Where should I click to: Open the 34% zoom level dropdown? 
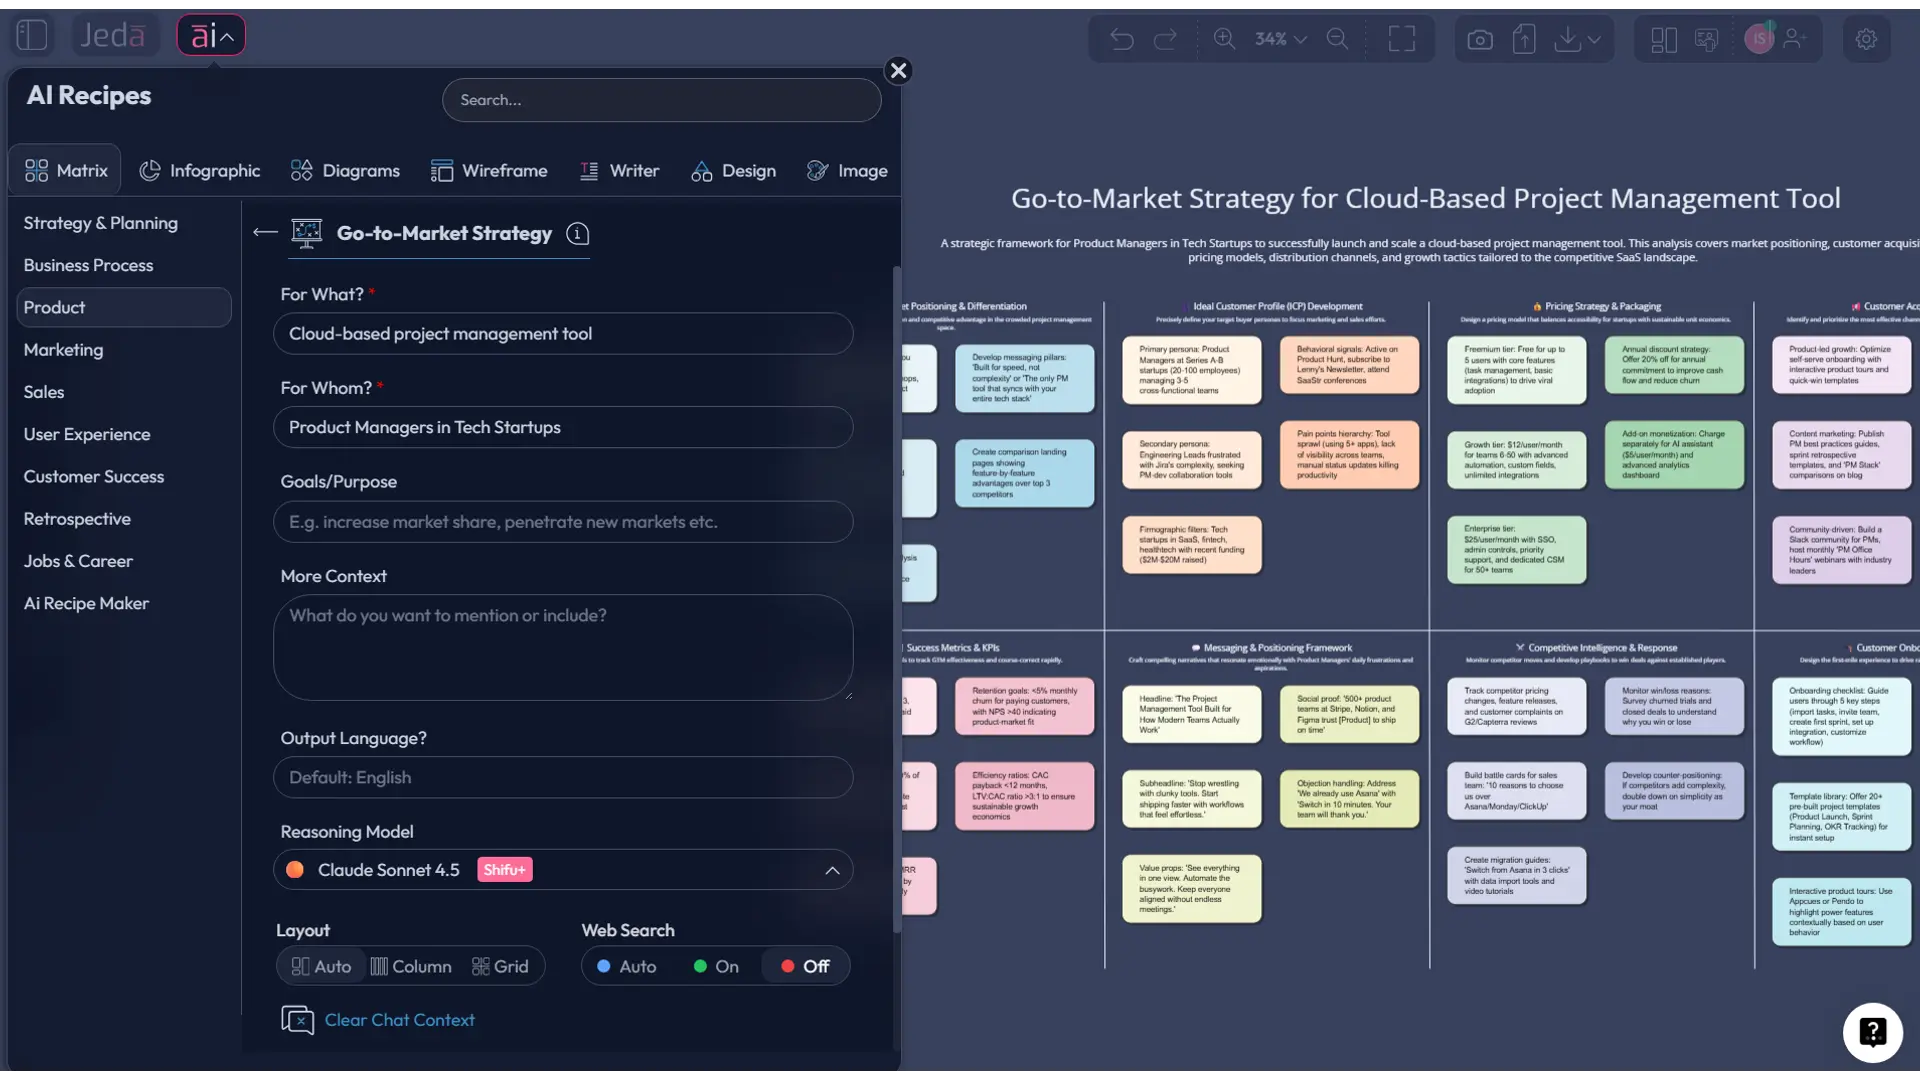click(1280, 39)
